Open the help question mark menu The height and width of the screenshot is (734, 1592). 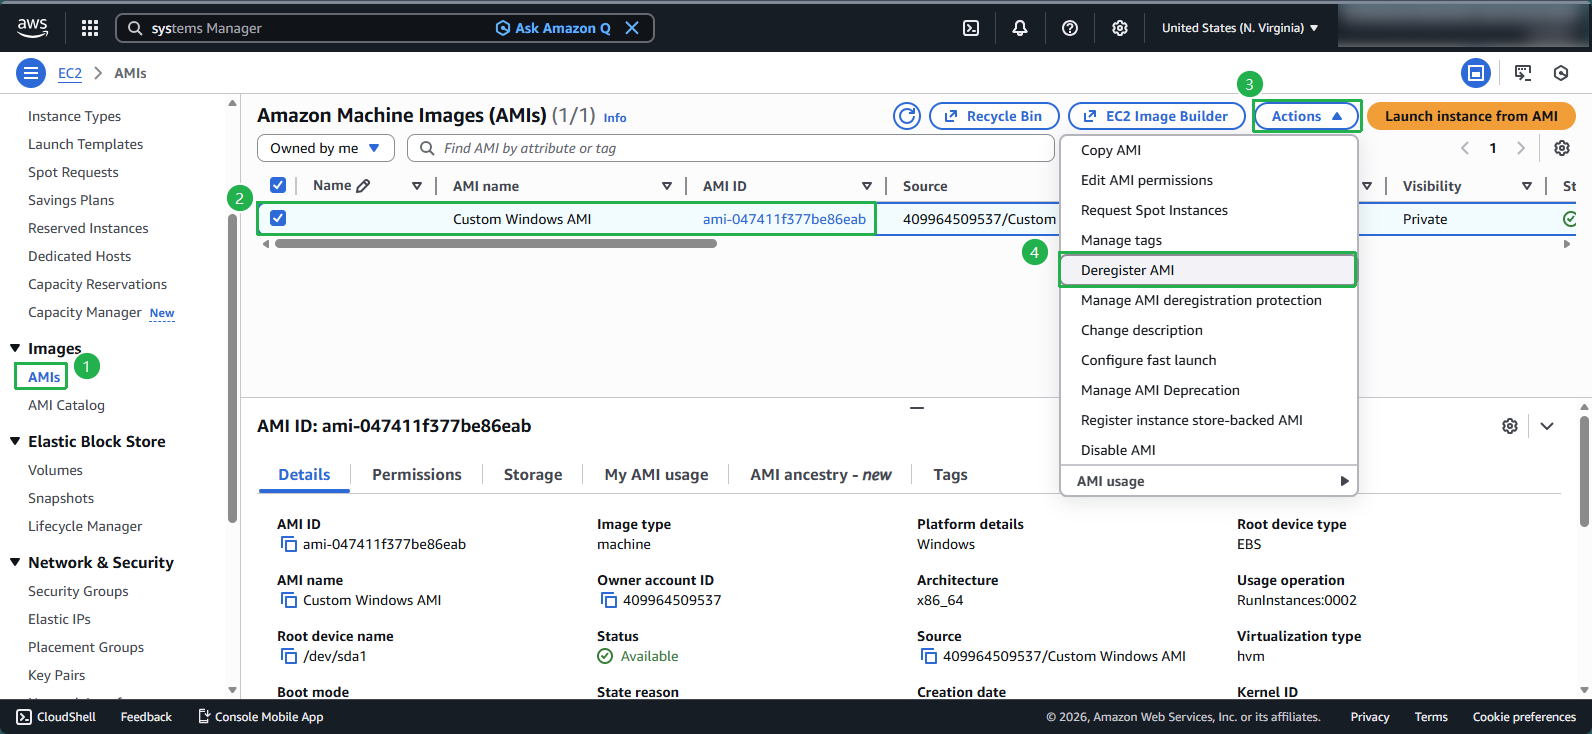pyautogui.click(x=1070, y=28)
